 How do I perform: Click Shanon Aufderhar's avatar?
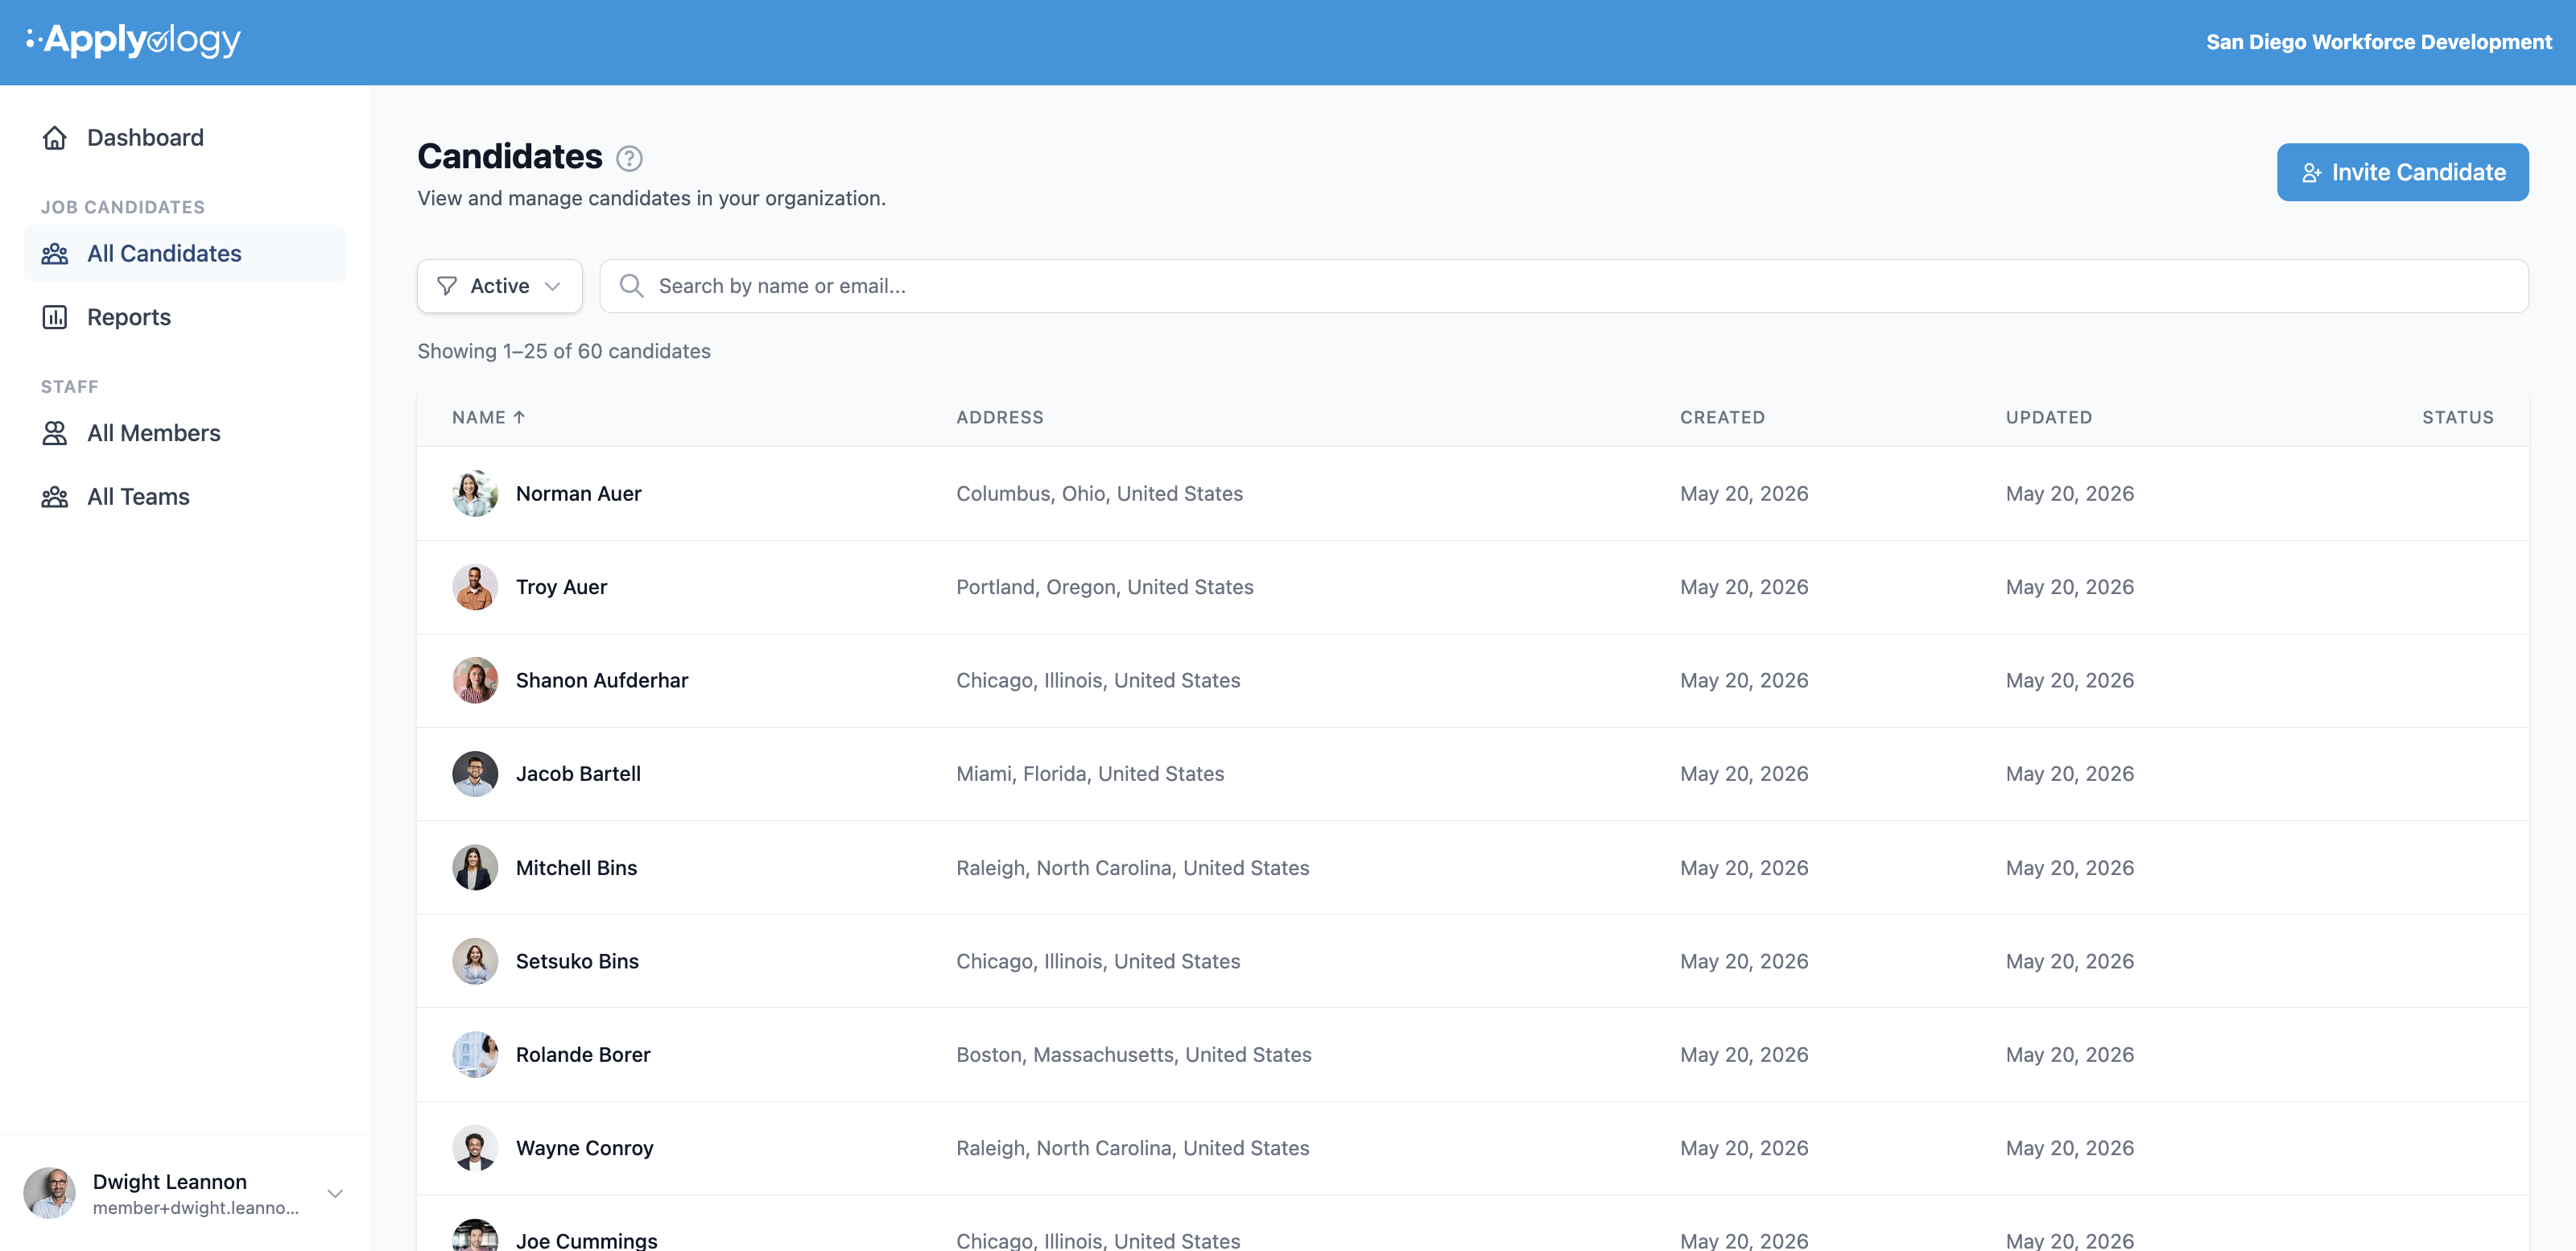coord(475,680)
